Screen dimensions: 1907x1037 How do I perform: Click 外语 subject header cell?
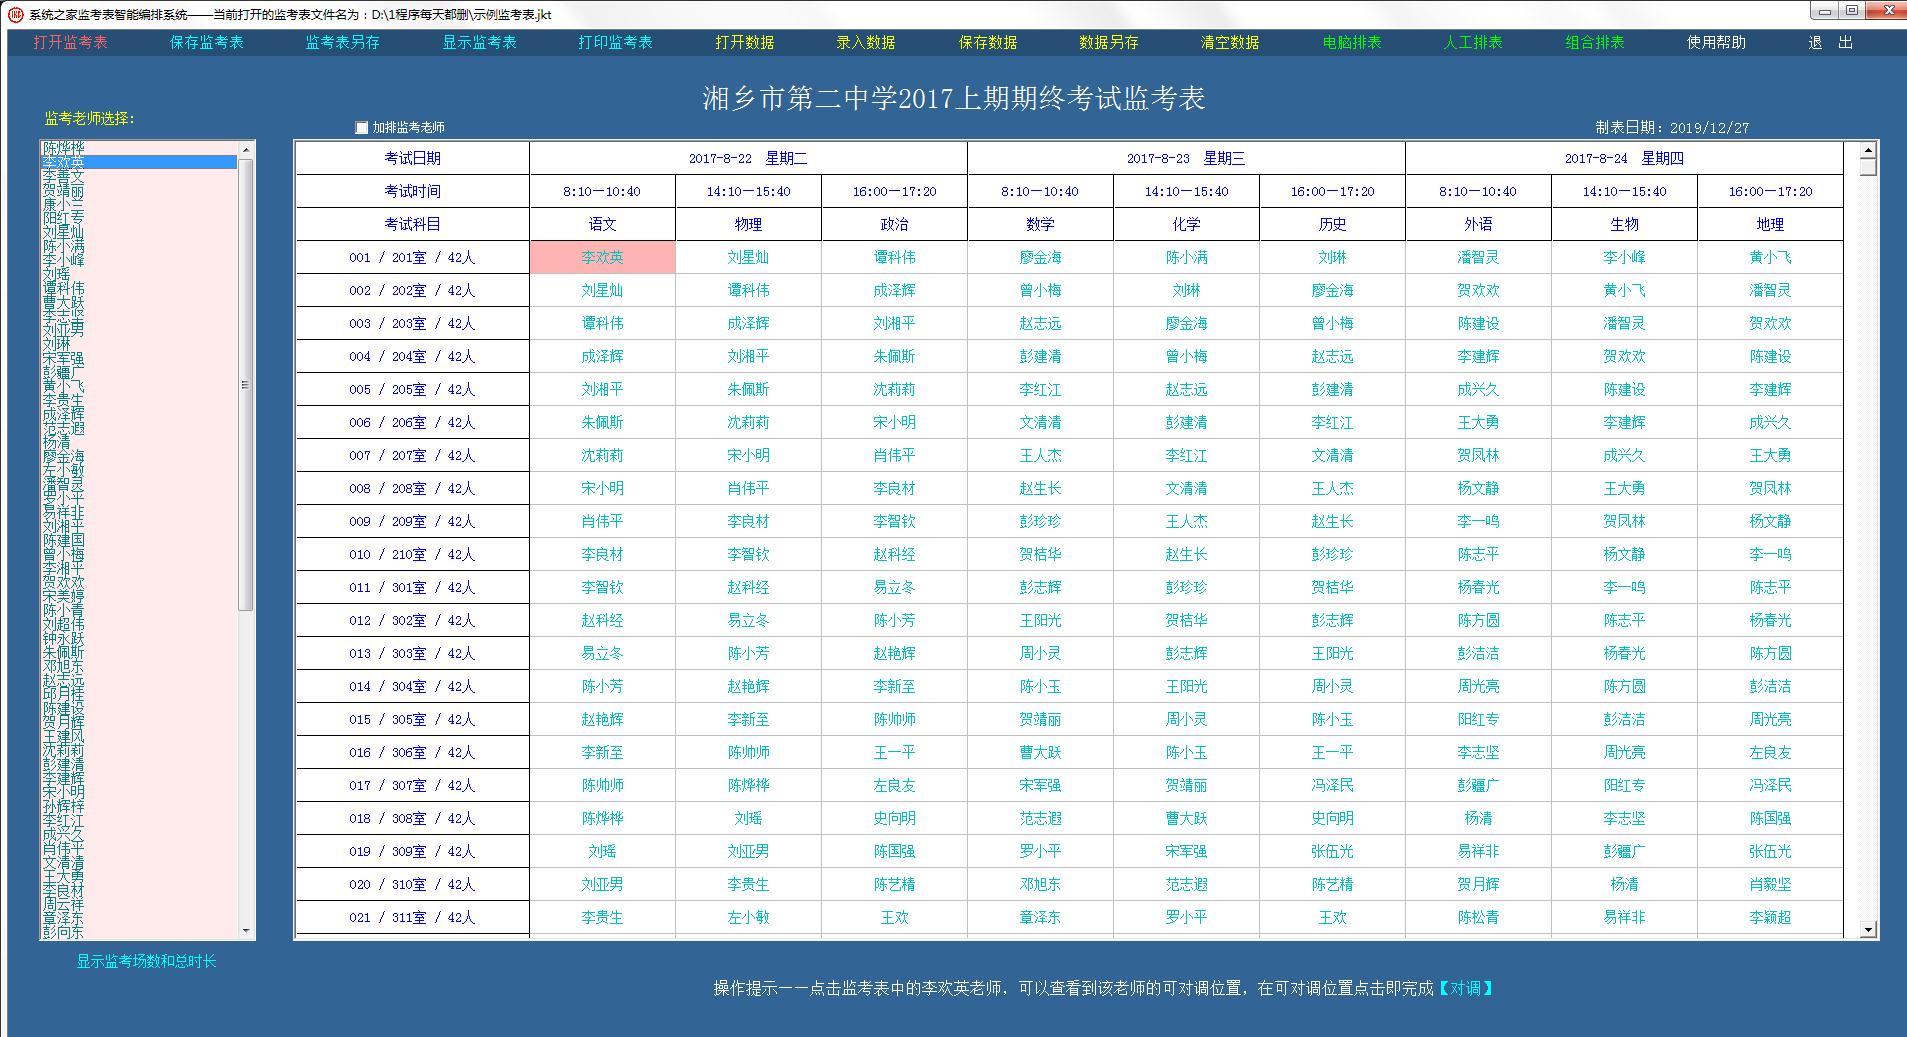1478,224
